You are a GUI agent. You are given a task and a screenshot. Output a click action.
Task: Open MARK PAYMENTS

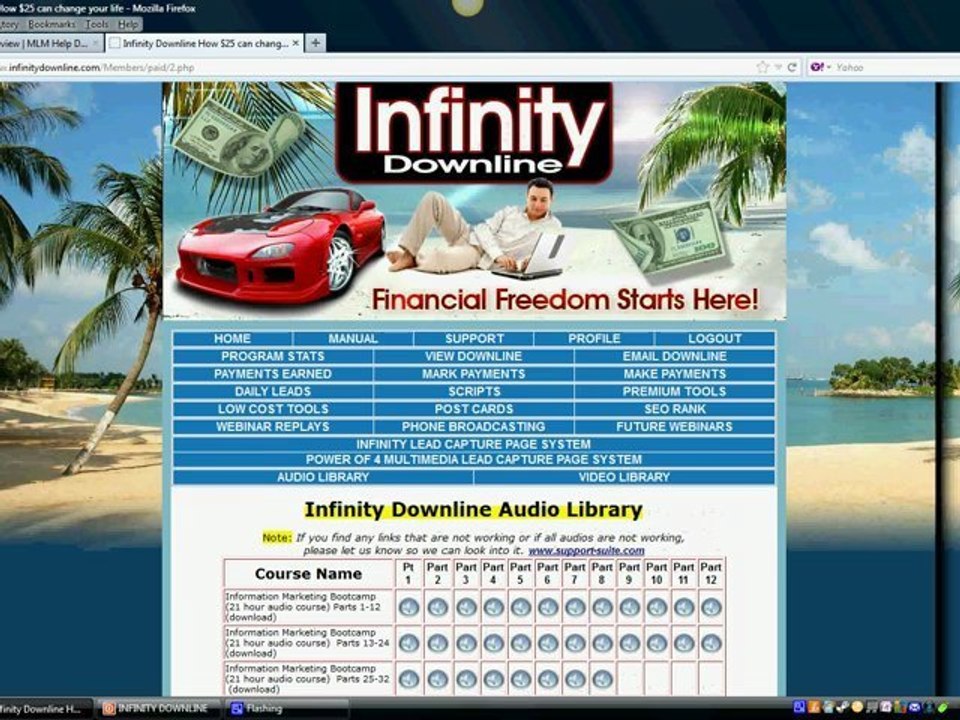474,374
